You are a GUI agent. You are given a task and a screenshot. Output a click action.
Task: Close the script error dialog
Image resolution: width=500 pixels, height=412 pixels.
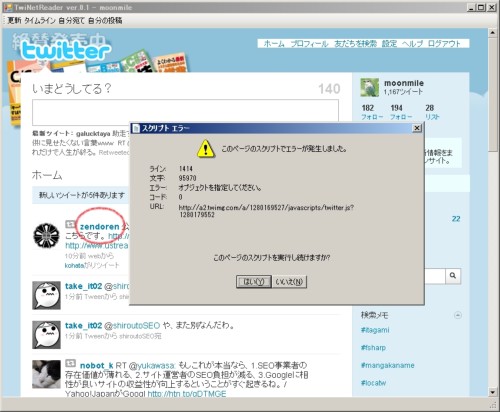coord(417,128)
